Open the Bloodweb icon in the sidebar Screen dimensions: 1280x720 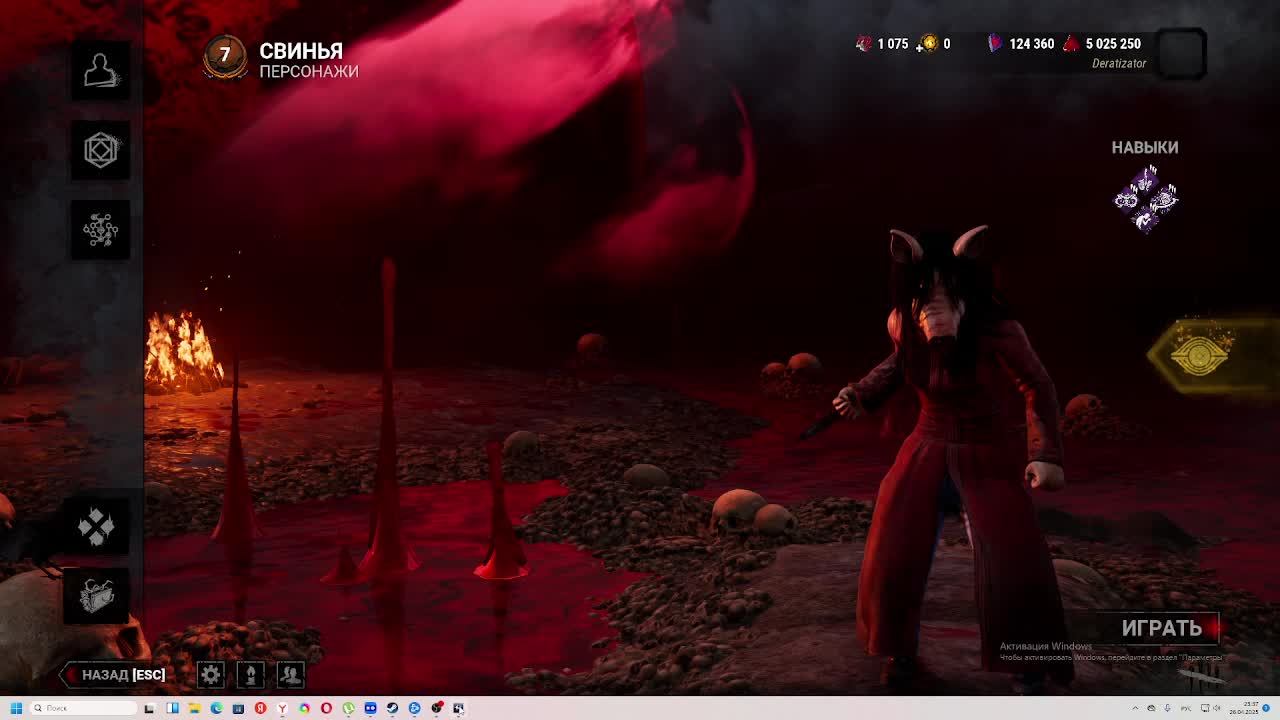click(100, 230)
